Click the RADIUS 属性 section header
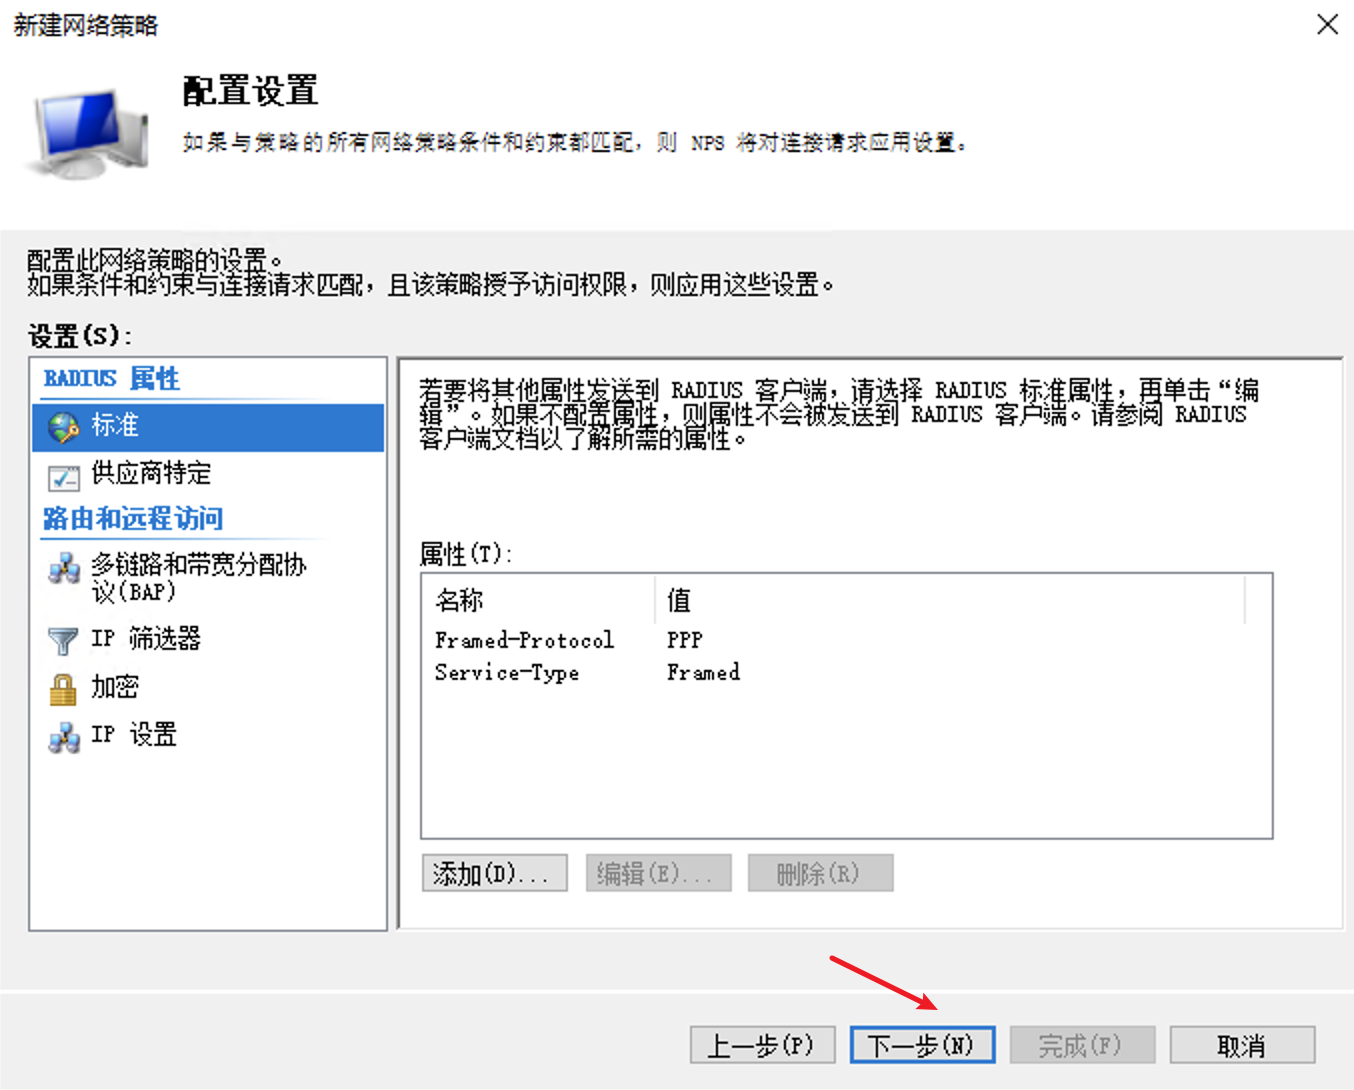The image size is (1354, 1090). tap(111, 378)
